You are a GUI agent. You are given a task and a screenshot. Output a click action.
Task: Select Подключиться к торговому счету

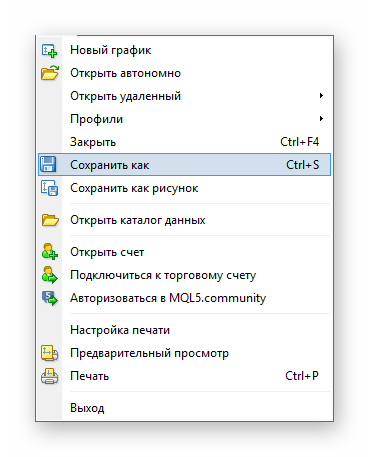tap(184, 275)
